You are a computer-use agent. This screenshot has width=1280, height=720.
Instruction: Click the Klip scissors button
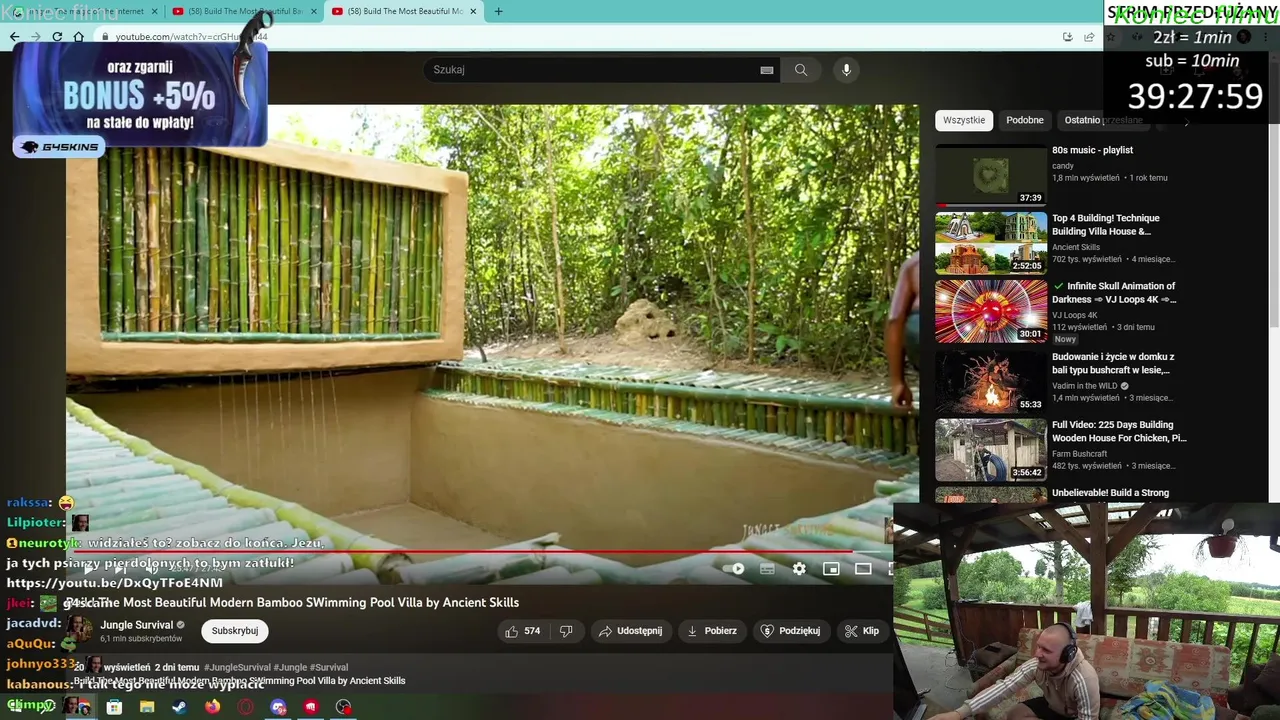click(x=862, y=631)
